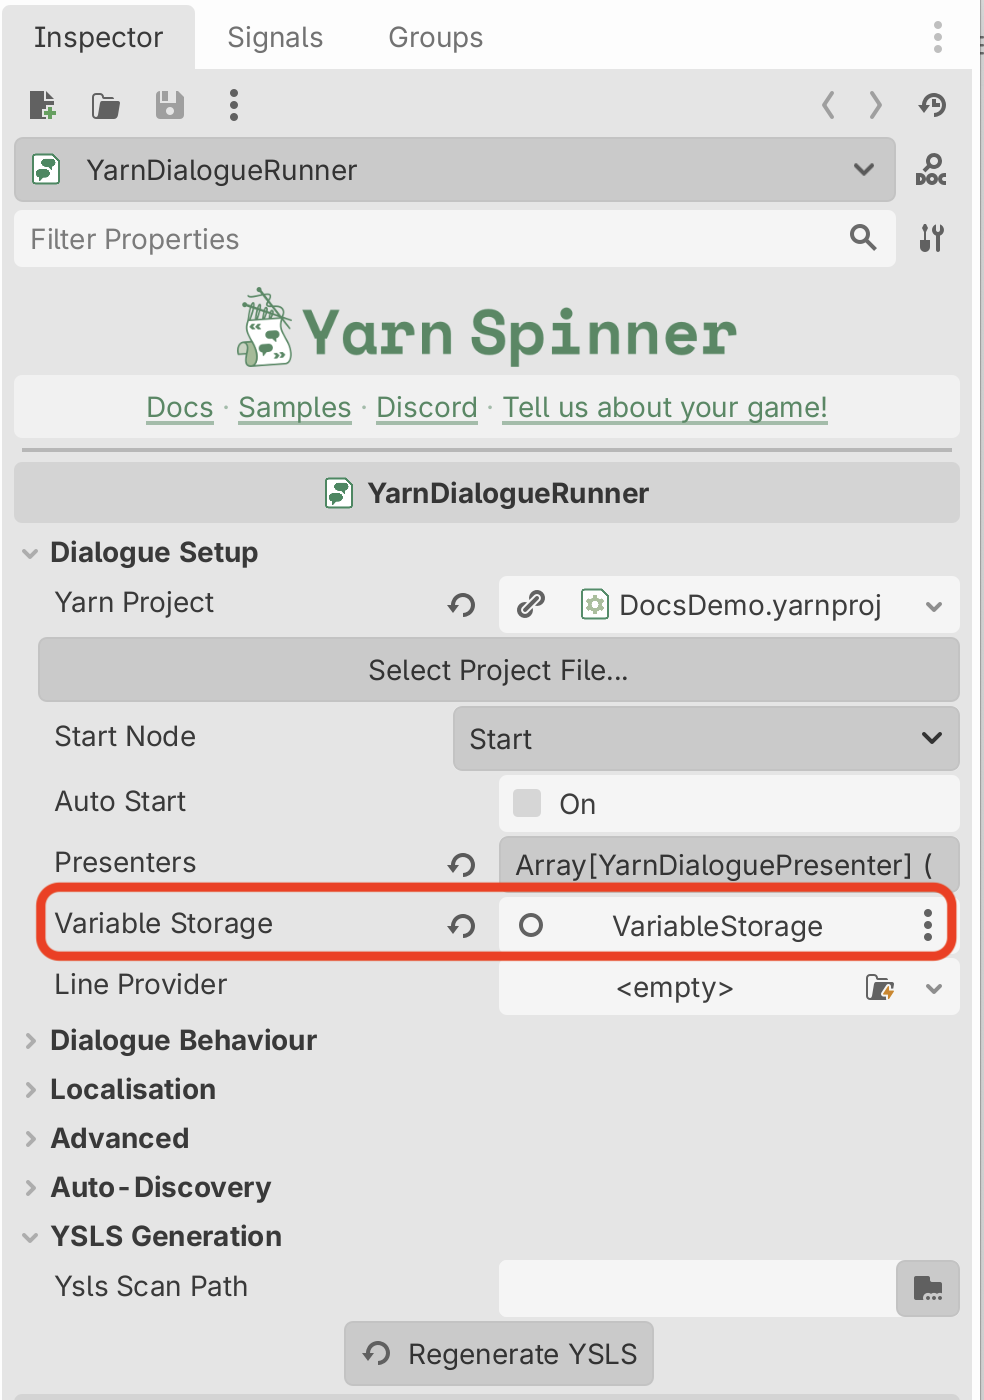Open the Docs link
The height and width of the screenshot is (1400, 984).
click(180, 407)
